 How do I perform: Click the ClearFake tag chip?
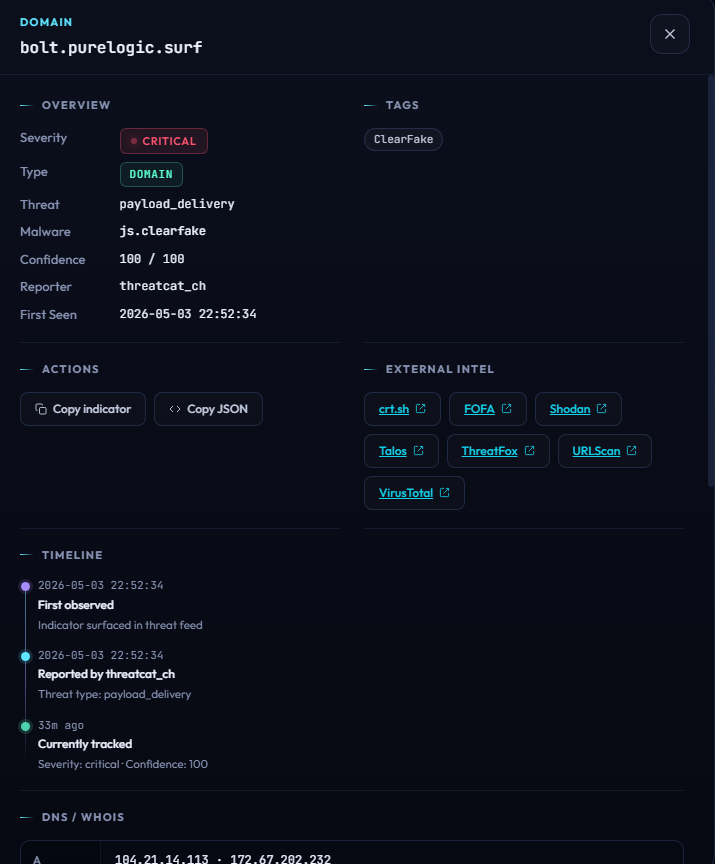[403, 139]
